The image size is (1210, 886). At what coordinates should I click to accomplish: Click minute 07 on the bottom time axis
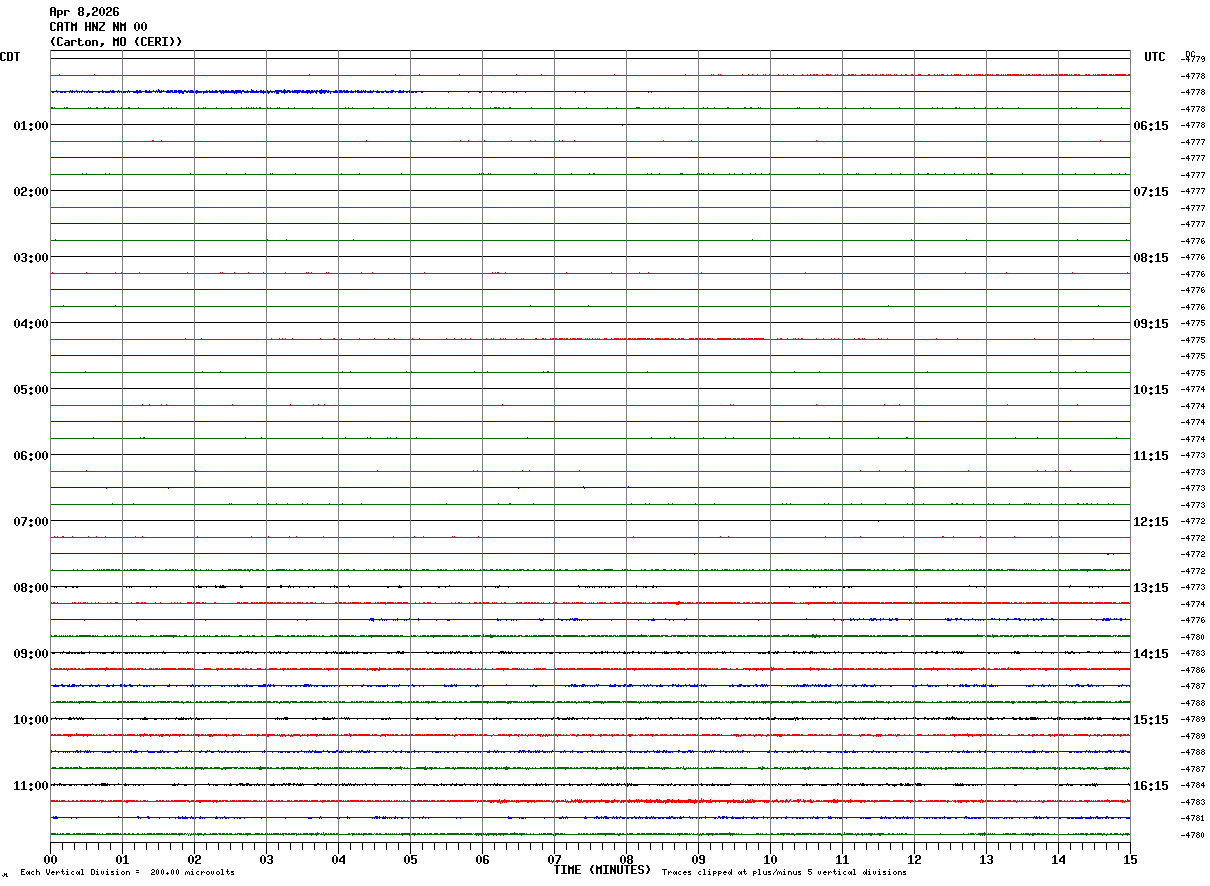point(554,859)
